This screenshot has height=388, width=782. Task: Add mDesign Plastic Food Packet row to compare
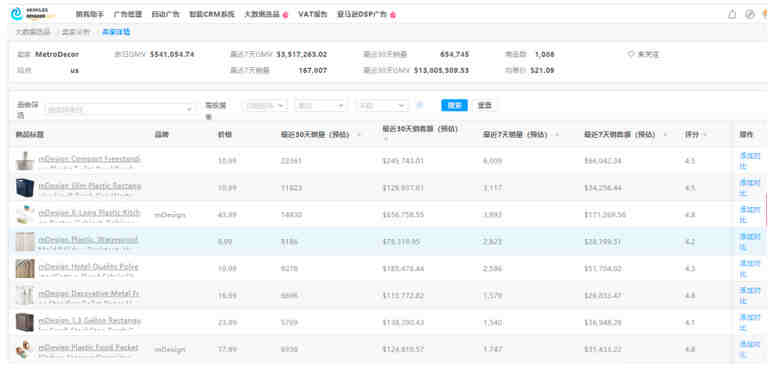(x=750, y=349)
